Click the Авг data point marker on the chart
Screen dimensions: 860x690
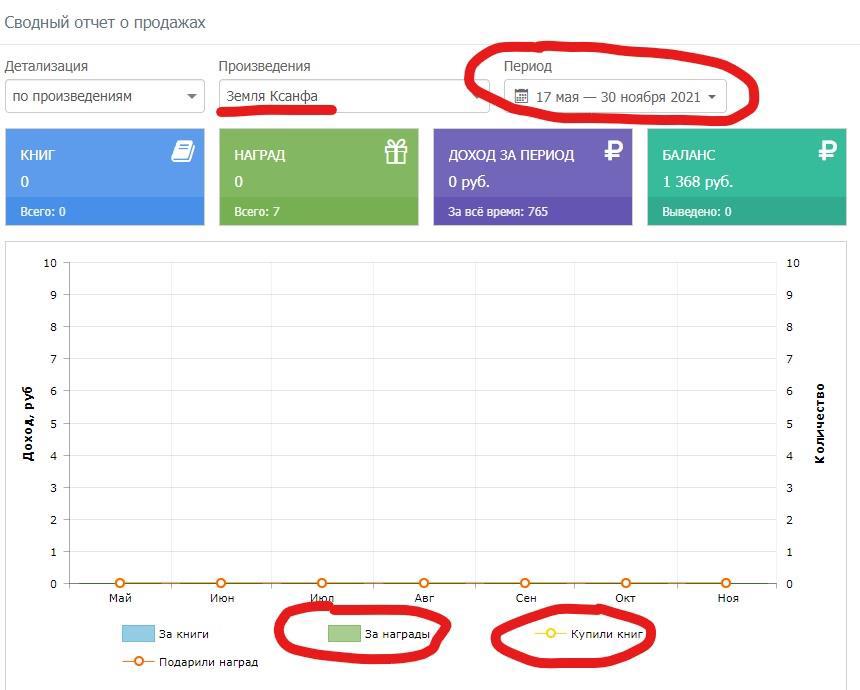[x=424, y=583]
